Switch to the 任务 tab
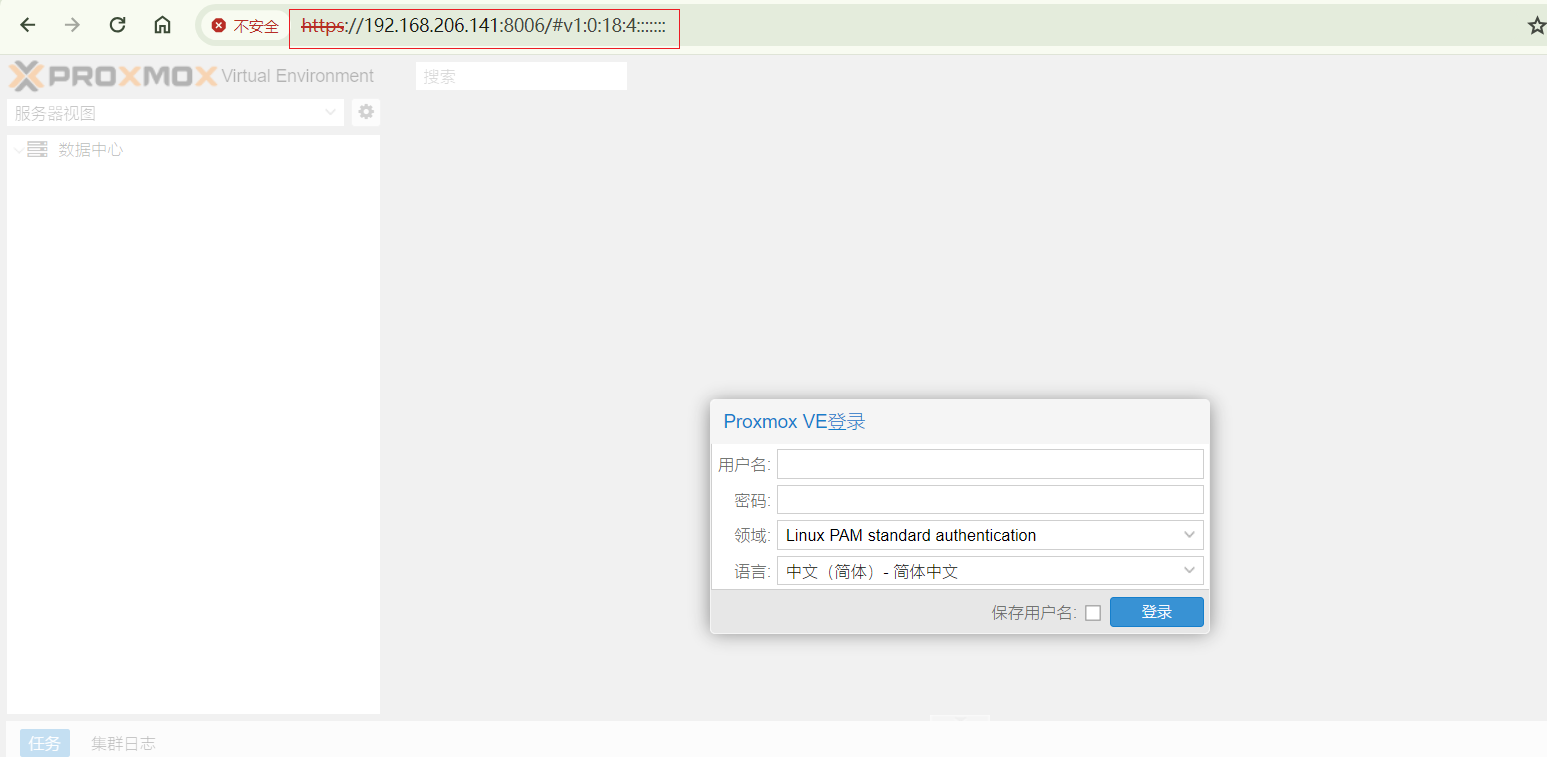This screenshot has height=757, width=1547. tap(45, 743)
